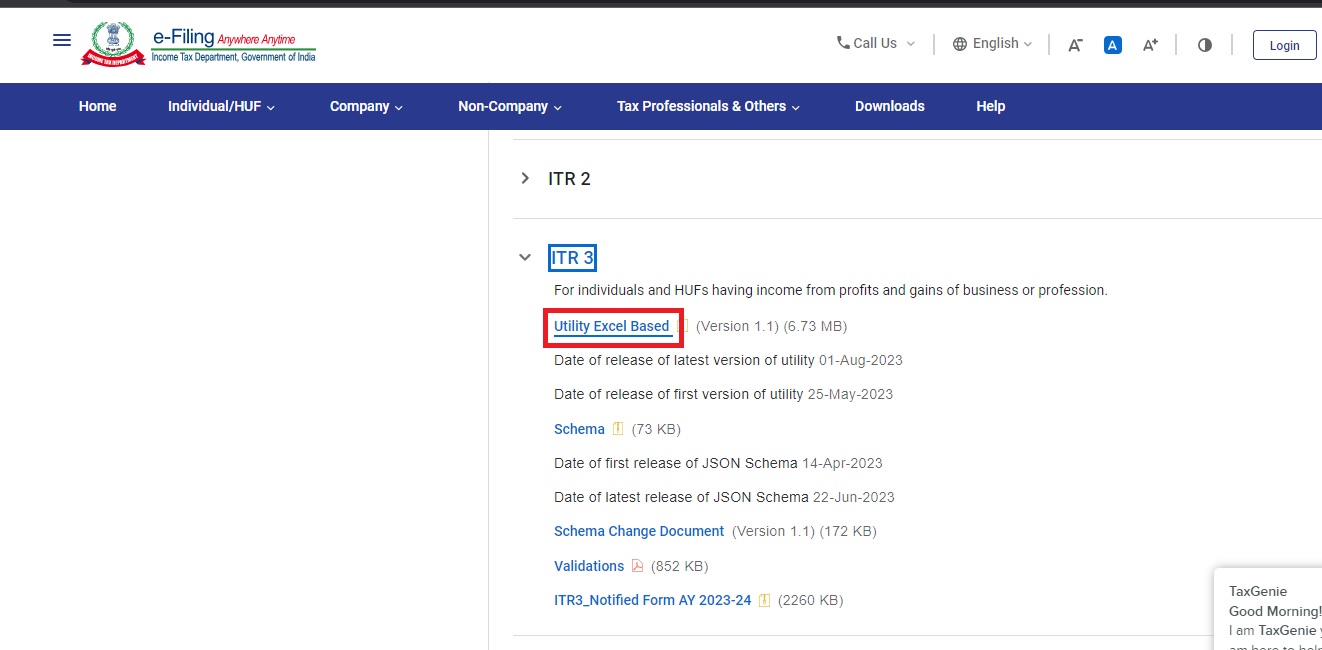Expand the ITR 2 section chevron
Screen dimensions: 1322x650
tap(525, 178)
